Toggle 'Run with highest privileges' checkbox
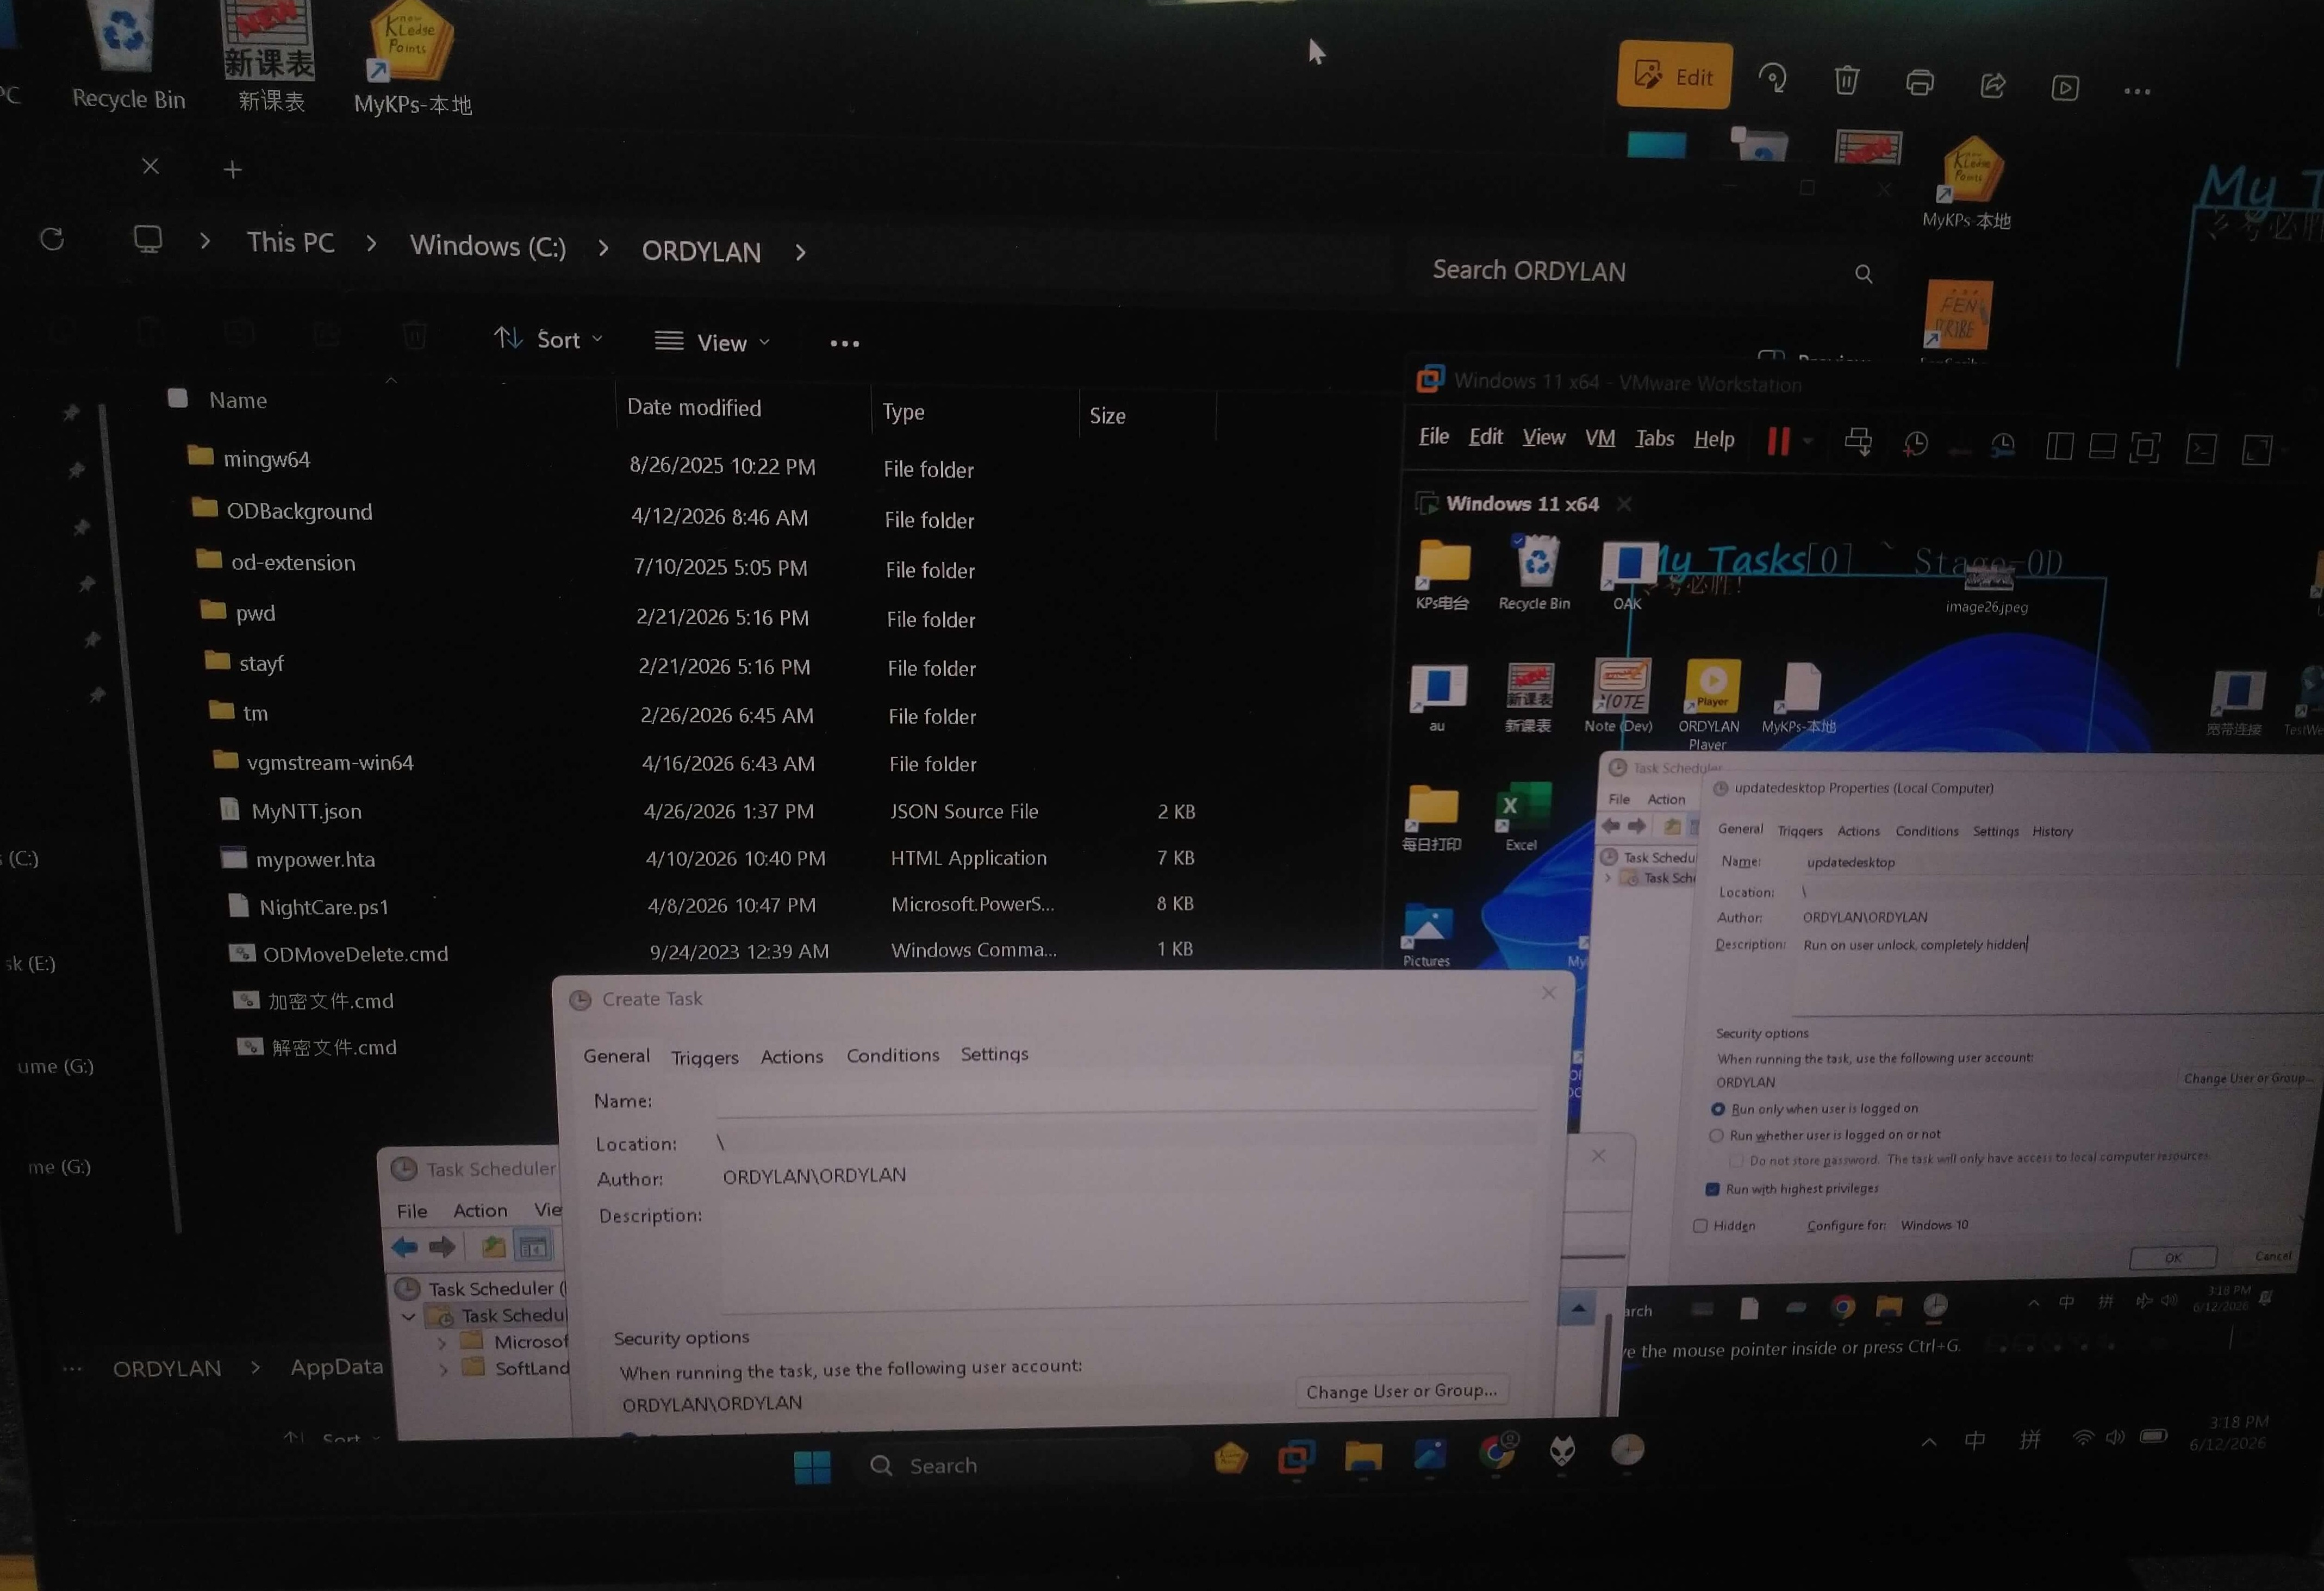Screen dimensions: 2324x1591 click(1713, 1189)
